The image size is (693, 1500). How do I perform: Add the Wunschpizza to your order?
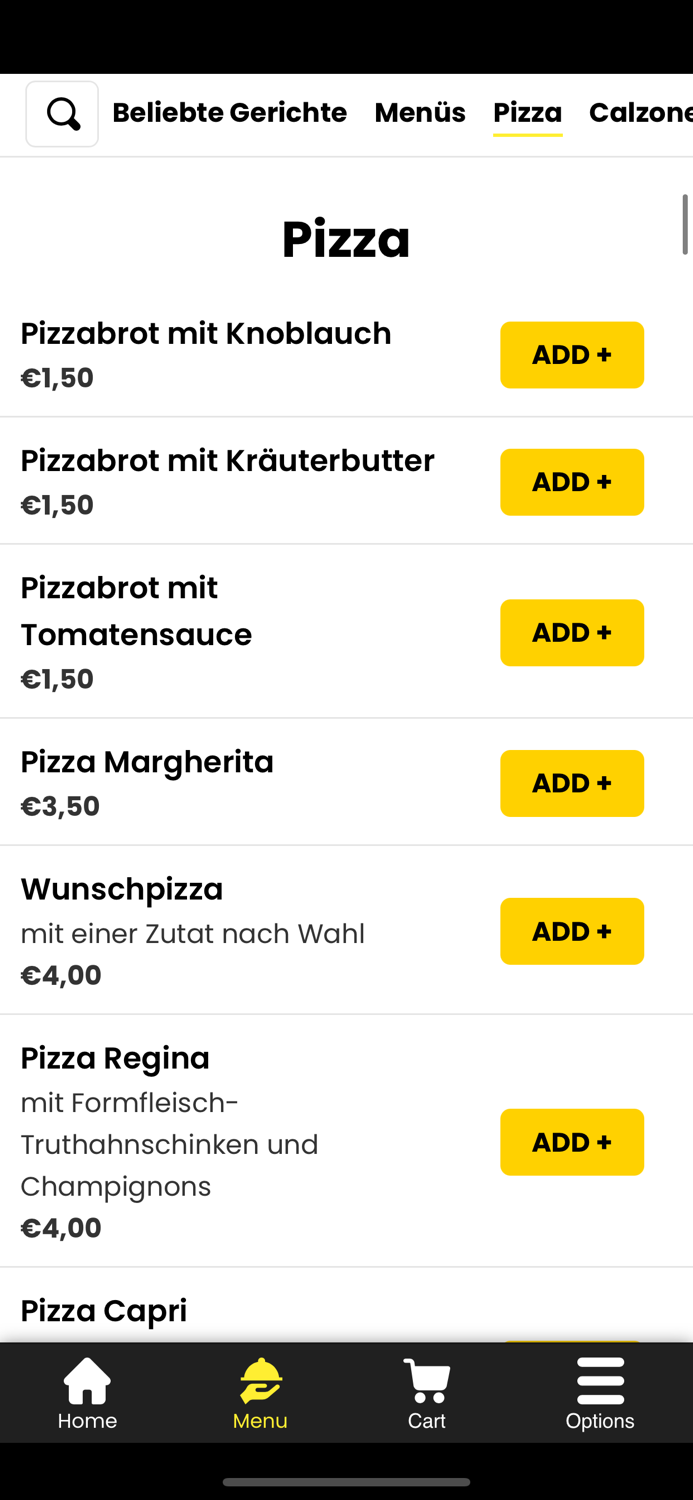(572, 931)
